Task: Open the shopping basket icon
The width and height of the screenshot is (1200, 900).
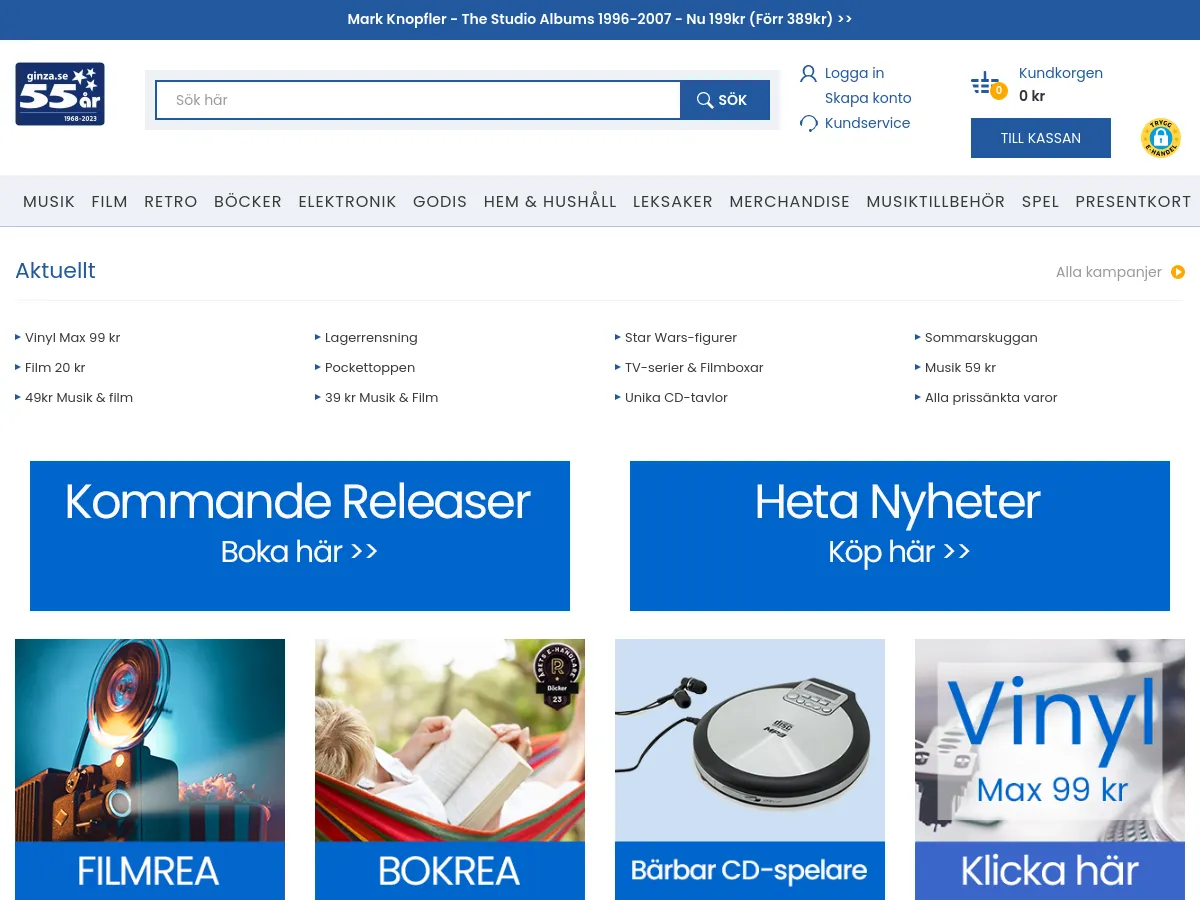Action: coord(986,84)
